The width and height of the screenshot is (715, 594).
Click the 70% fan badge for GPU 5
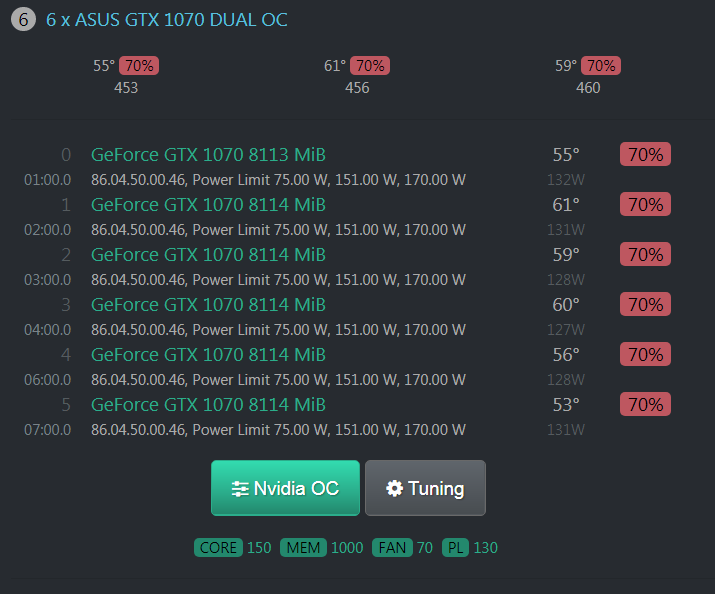tap(645, 404)
